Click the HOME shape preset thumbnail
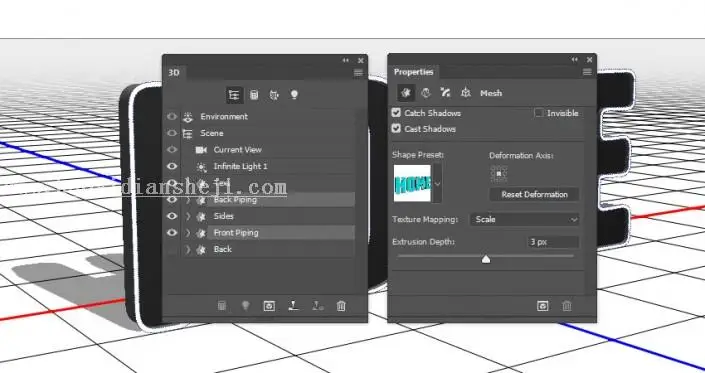This screenshot has width=705, height=373. [412, 183]
